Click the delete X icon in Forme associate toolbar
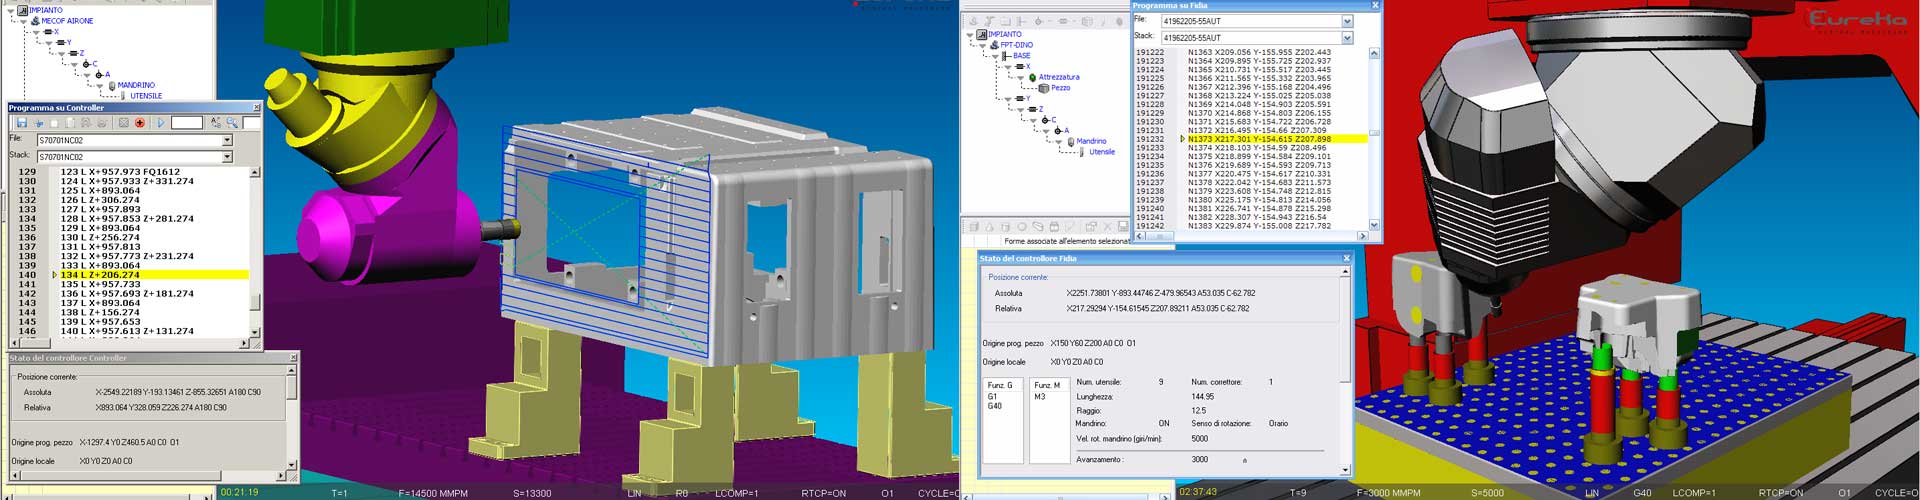This screenshot has height=500, width=1920. 1107,227
